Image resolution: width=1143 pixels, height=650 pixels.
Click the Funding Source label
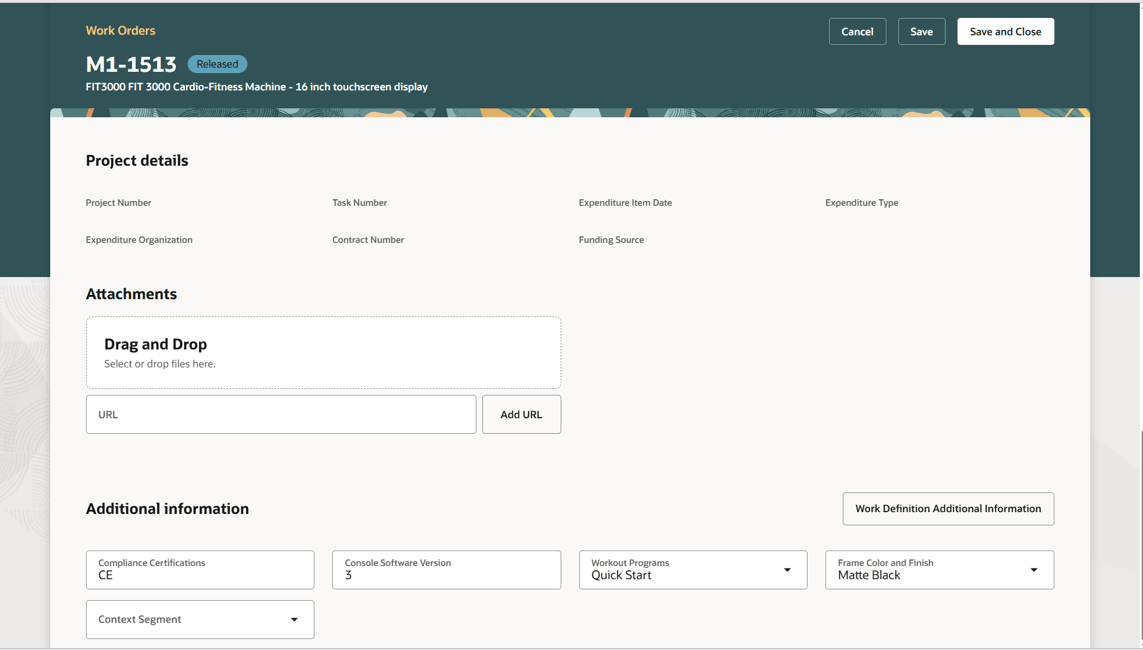tap(612, 240)
